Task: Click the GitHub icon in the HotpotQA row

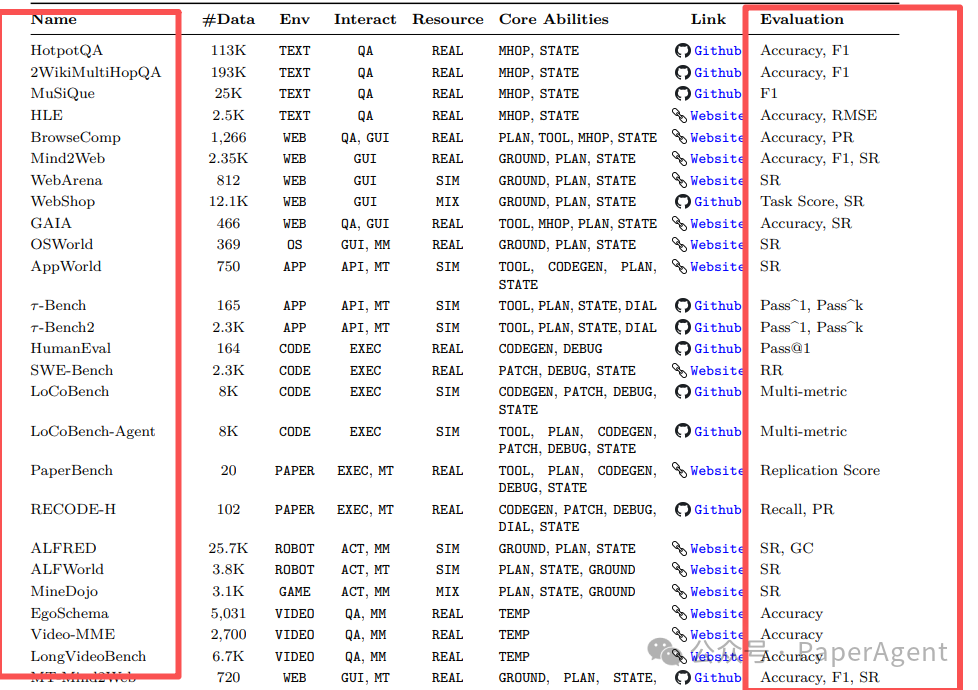Action: [683, 51]
